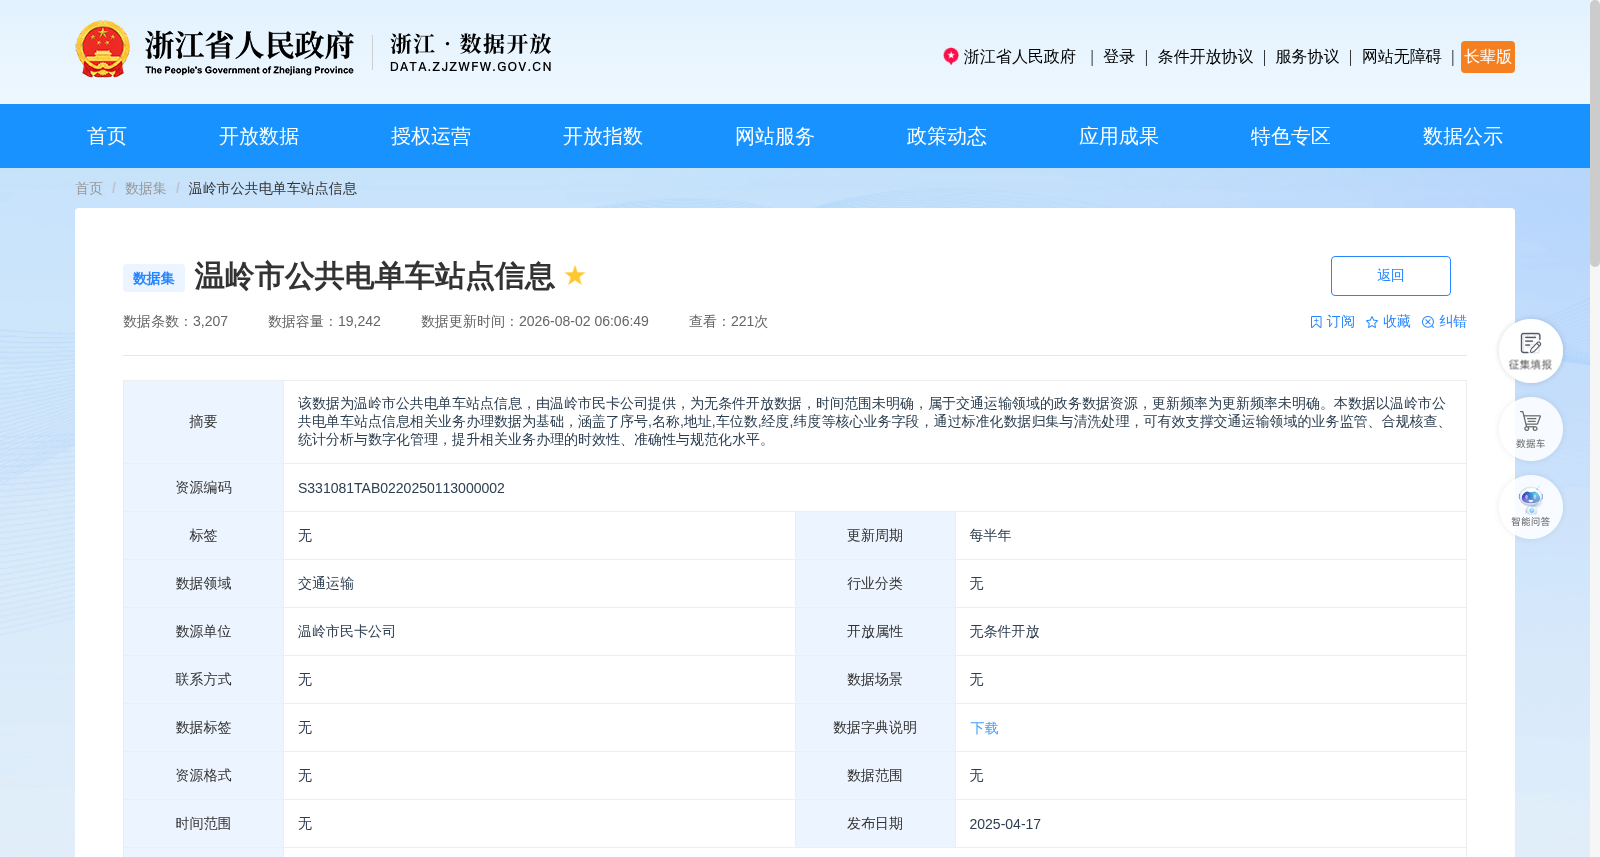The image size is (1600, 857).
Task: Click the page title 温岭市公共电单车站点信息
Action: point(374,276)
